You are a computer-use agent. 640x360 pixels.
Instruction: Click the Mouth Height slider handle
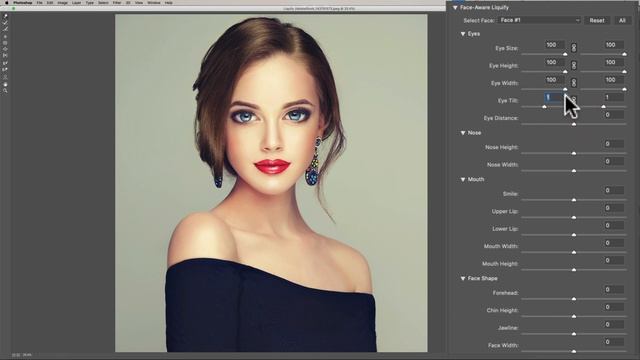(x=574, y=270)
